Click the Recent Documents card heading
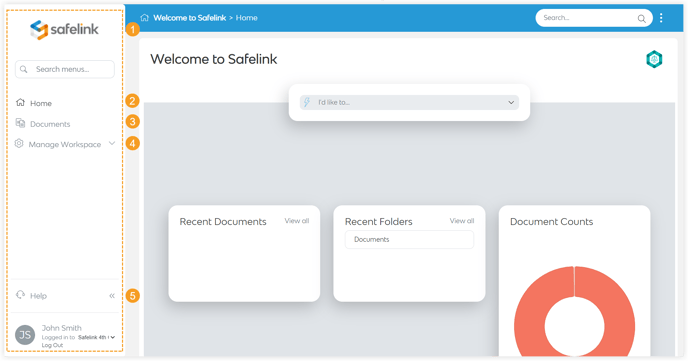The height and width of the screenshot is (361, 688). click(223, 222)
